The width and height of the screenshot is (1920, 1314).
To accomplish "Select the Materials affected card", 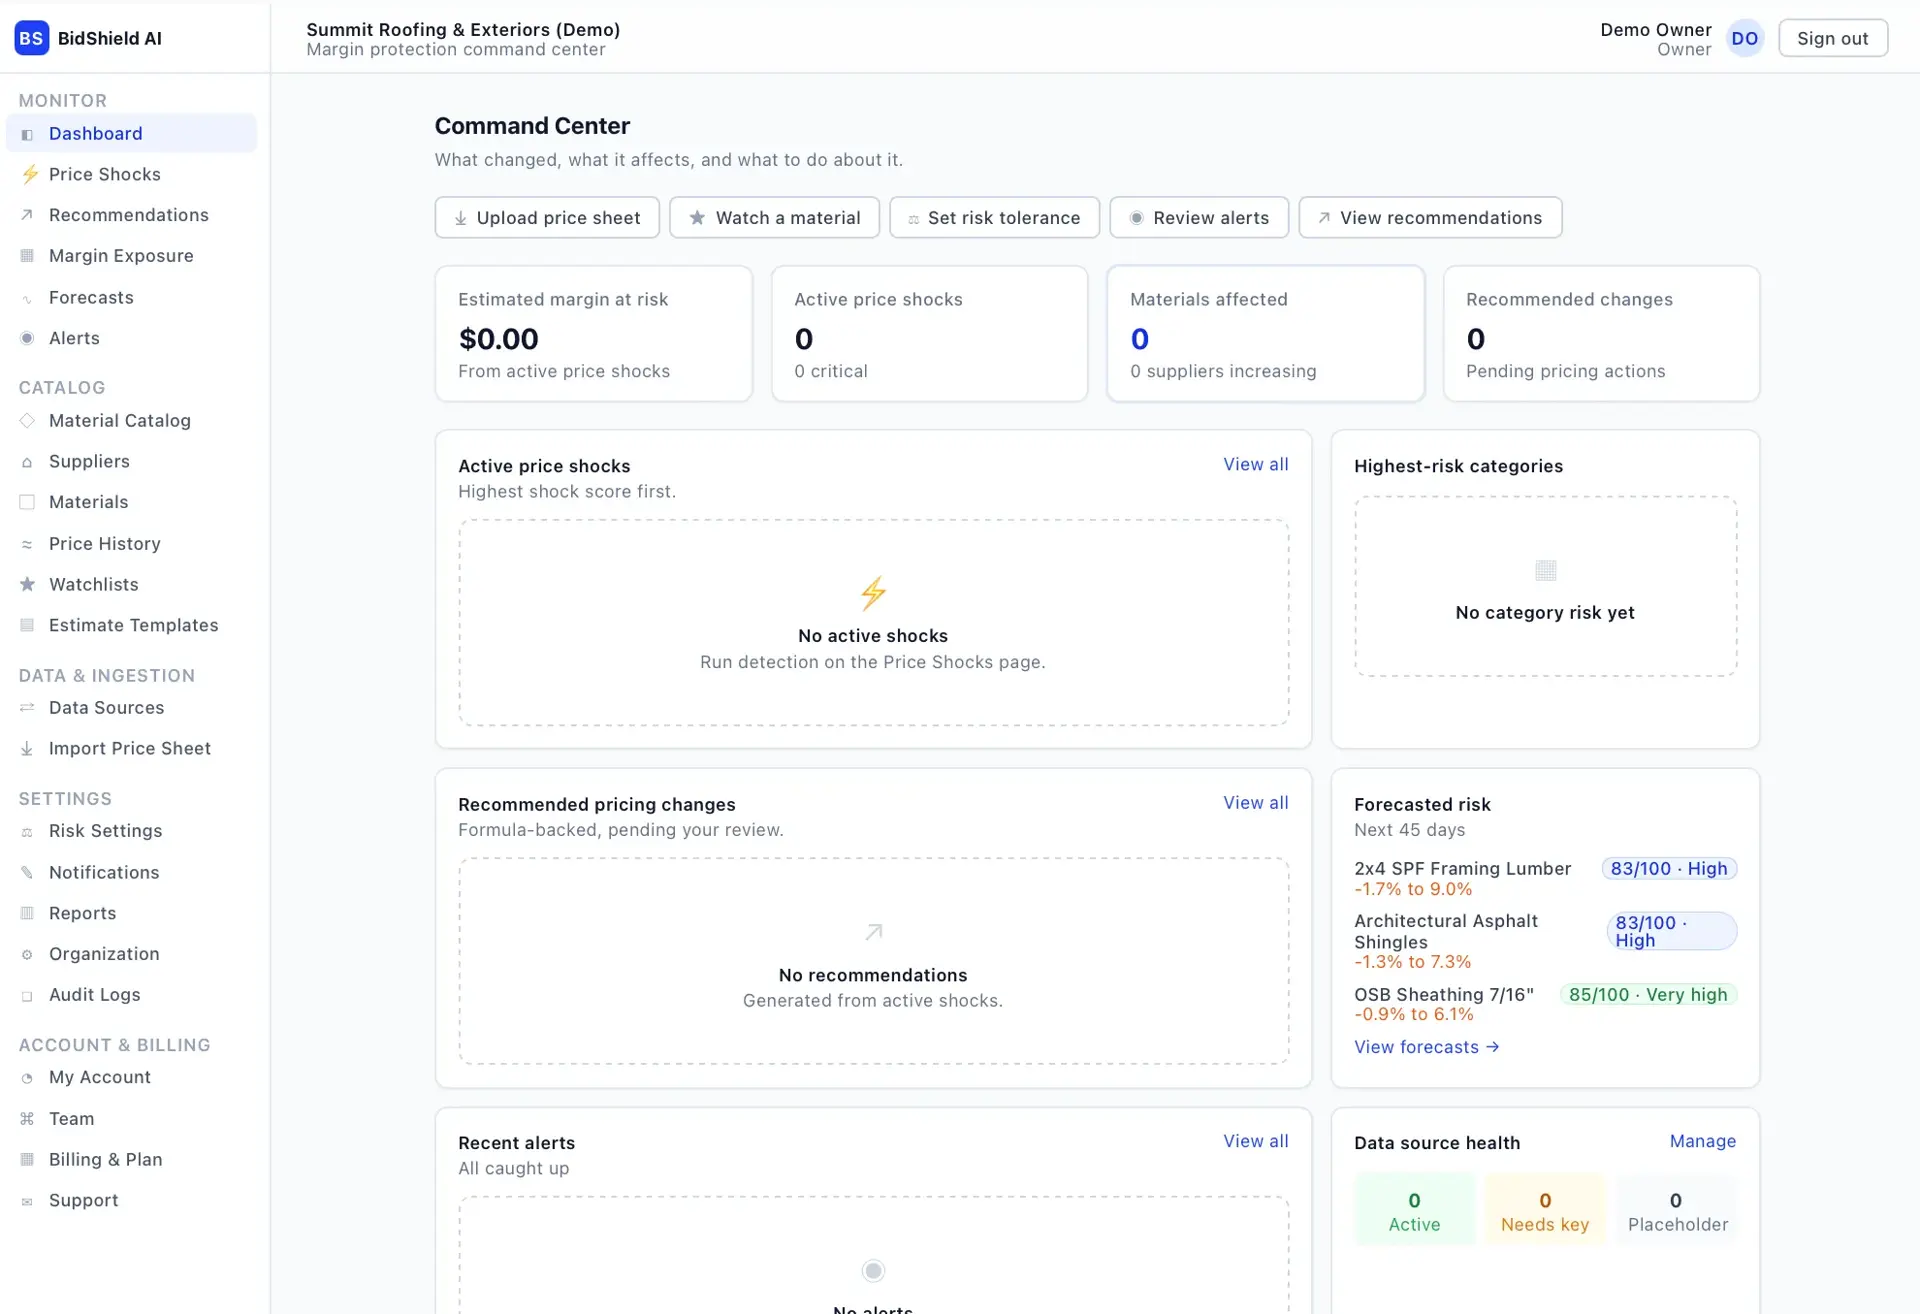I will [1265, 334].
